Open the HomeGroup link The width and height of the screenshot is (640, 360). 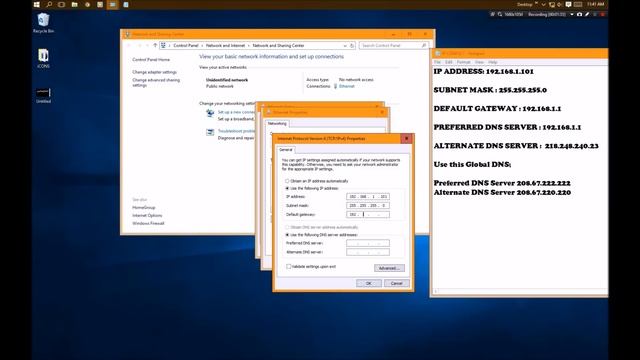point(144,208)
